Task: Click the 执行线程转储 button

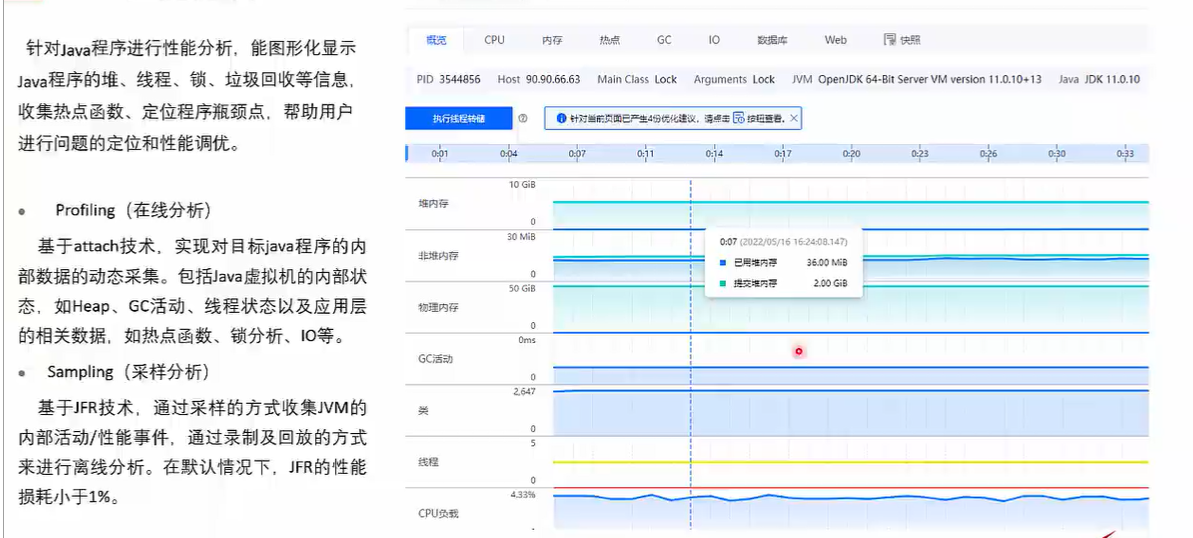Action: [x=459, y=119]
